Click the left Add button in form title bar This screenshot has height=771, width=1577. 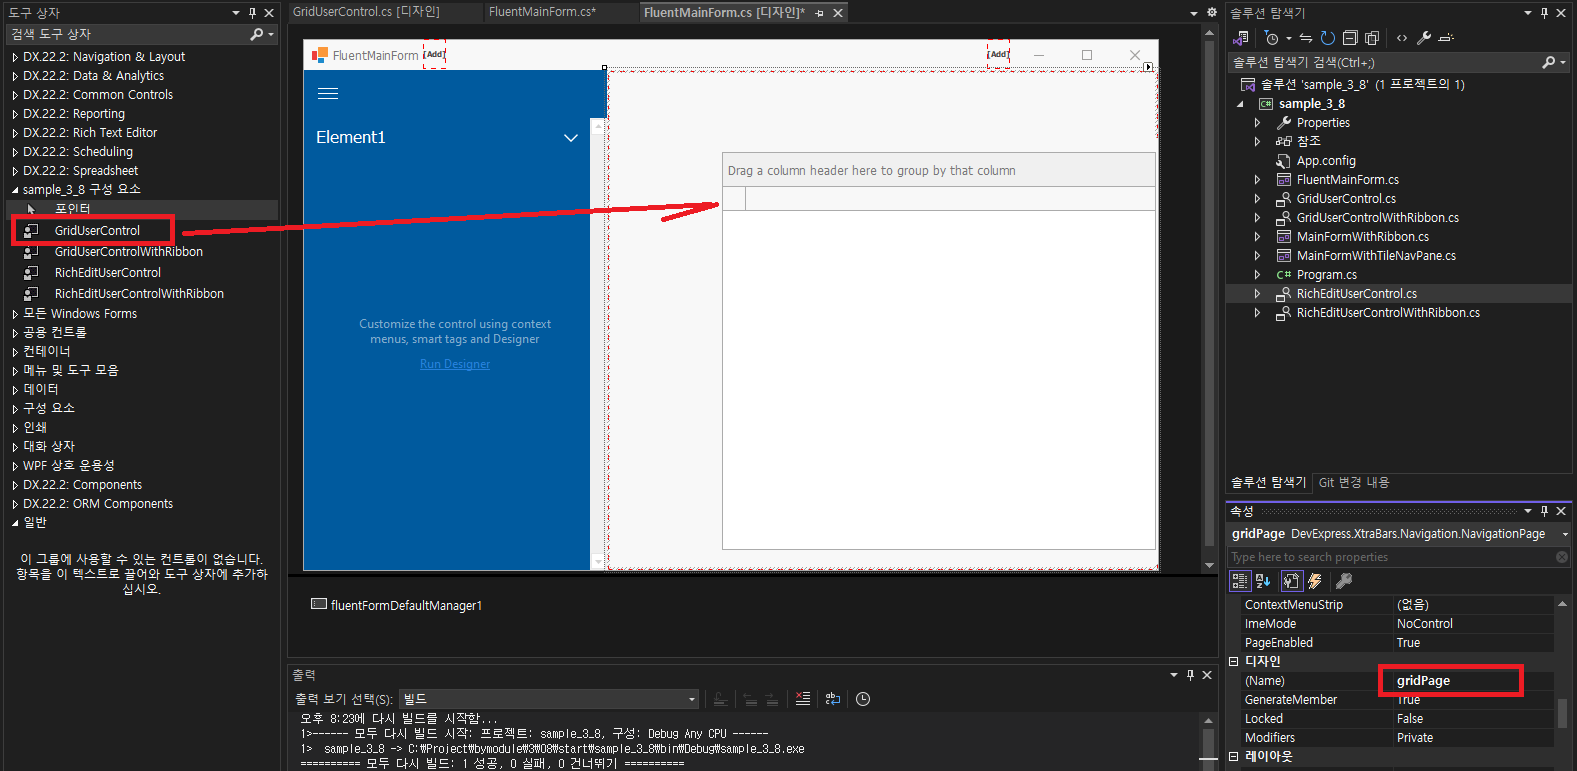[435, 54]
